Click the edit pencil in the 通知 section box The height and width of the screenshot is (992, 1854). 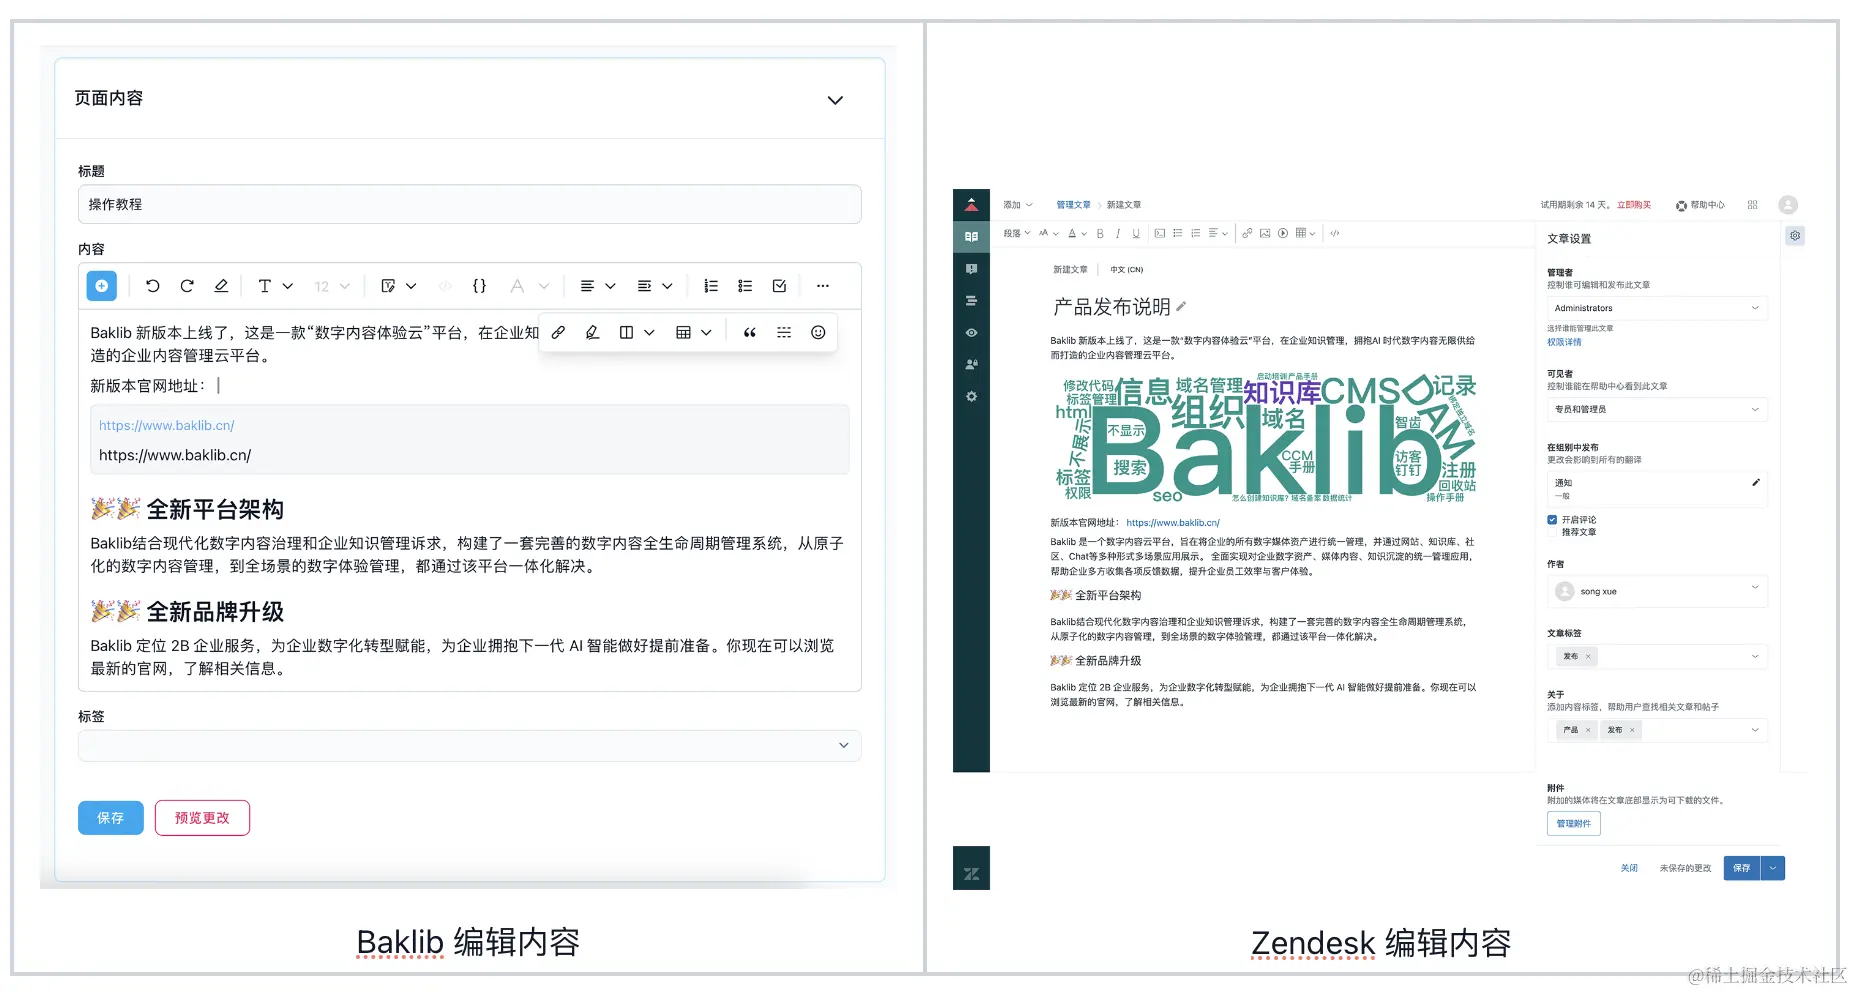pos(1756,483)
